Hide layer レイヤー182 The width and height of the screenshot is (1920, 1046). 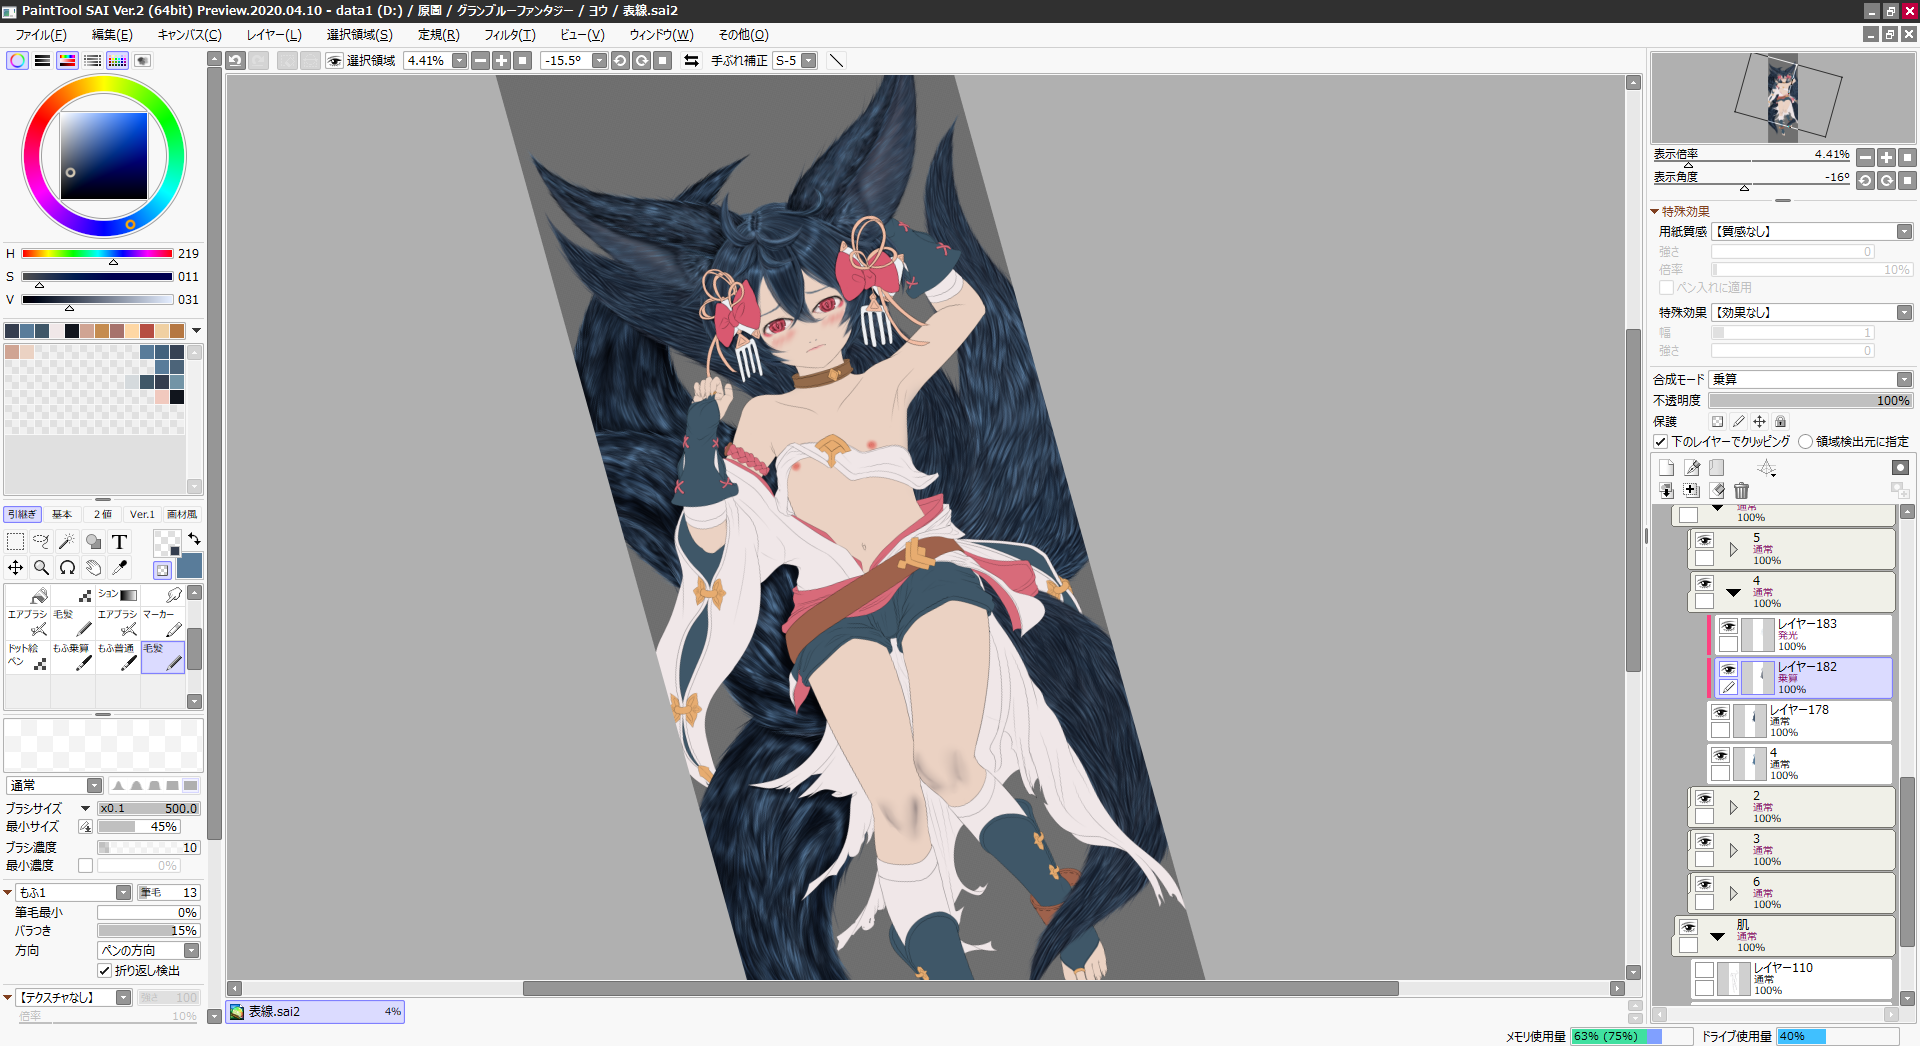pyautogui.click(x=1728, y=670)
